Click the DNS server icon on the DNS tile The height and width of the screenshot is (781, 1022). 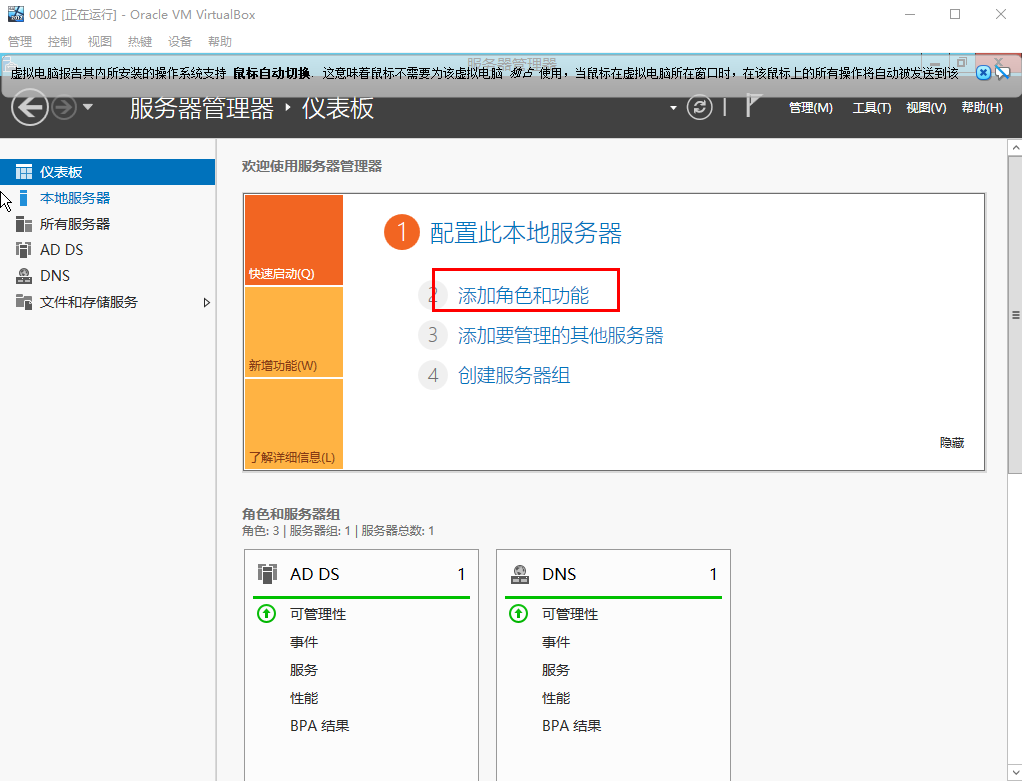point(520,573)
